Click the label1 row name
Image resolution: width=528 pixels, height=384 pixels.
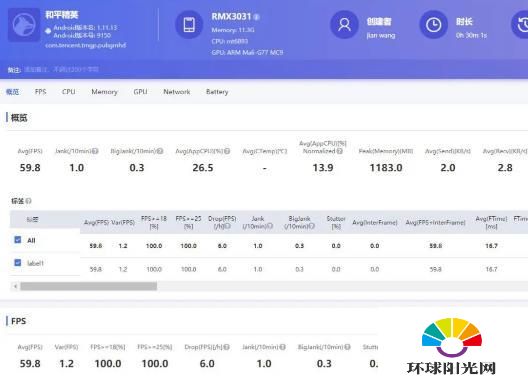[x=35, y=263]
